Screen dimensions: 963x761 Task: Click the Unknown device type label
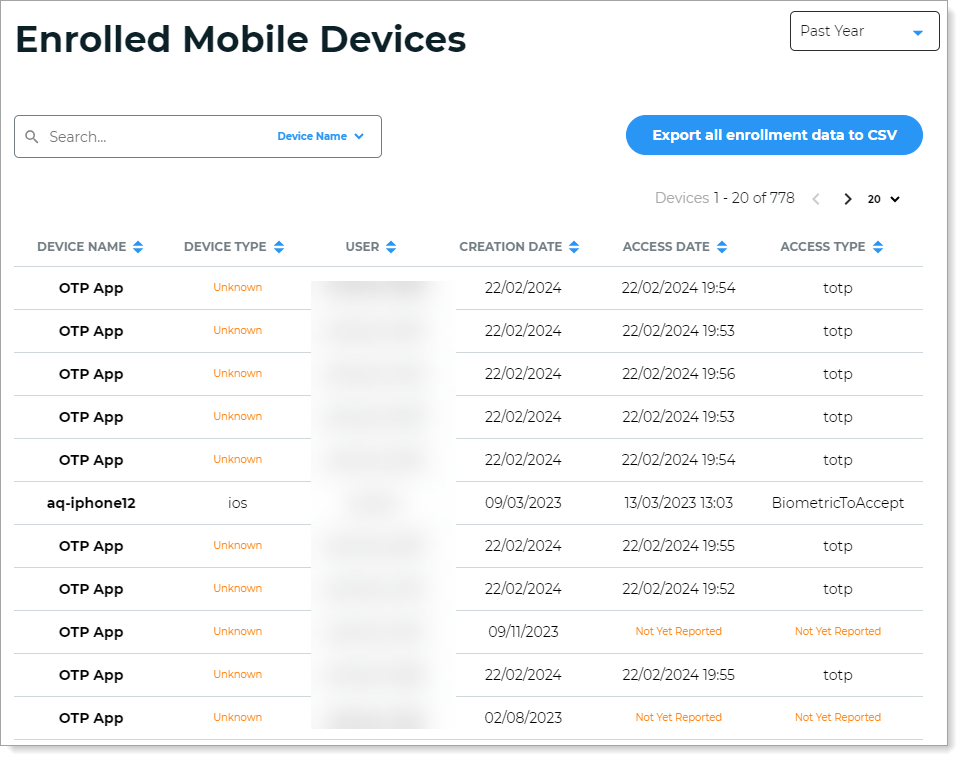tap(237, 287)
